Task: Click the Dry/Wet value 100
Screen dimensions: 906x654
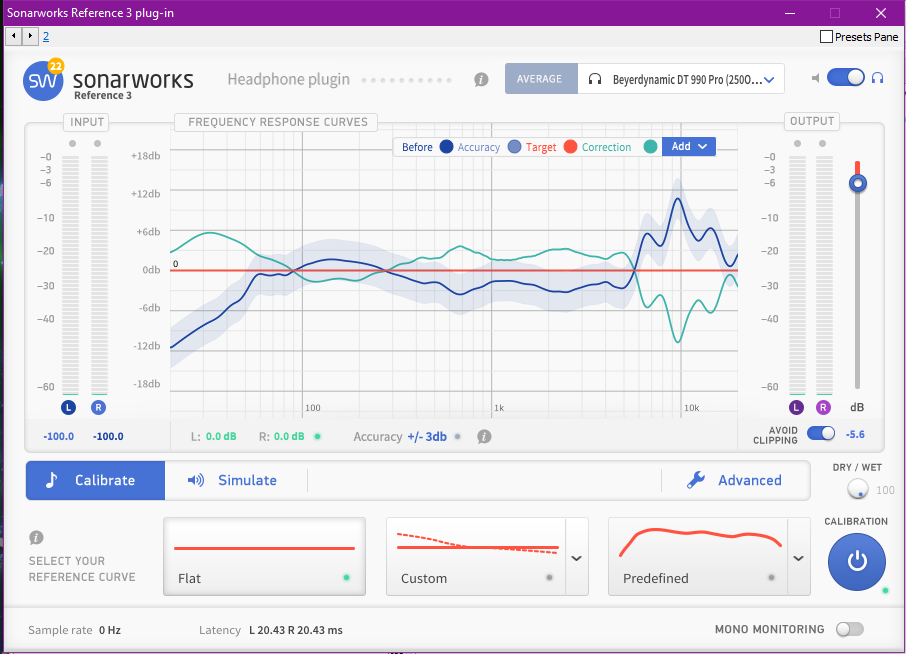Action: [x=885, y=490]
